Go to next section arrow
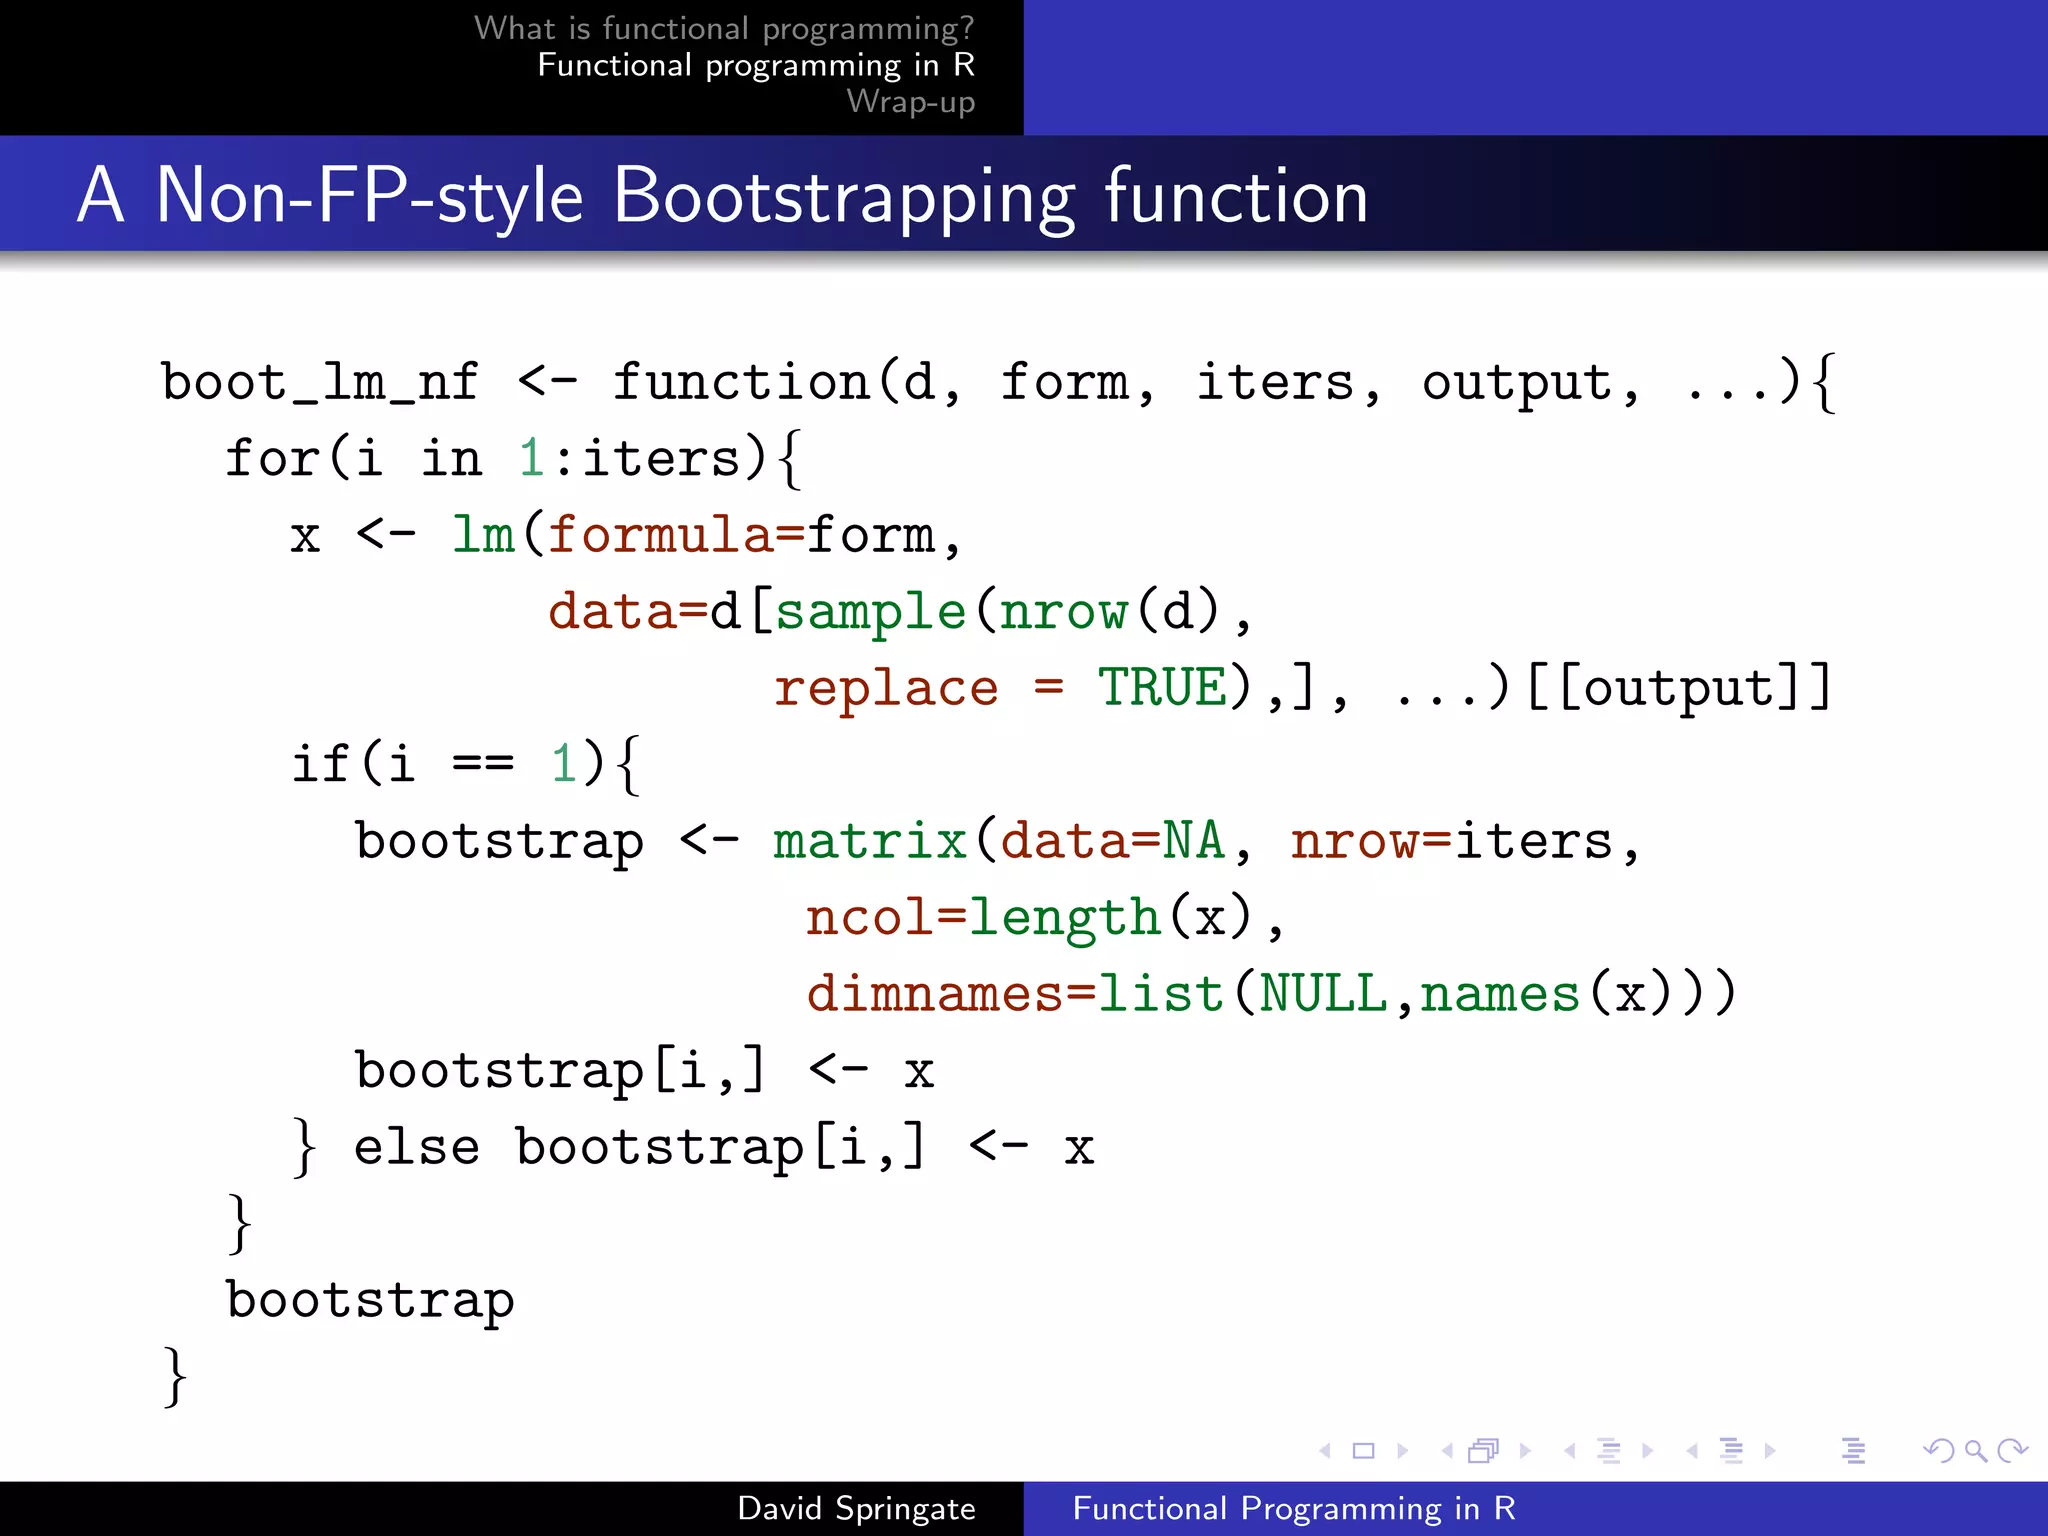The width and height of the screenshot is (2048, 1536). click(x=1770, y=1451)
